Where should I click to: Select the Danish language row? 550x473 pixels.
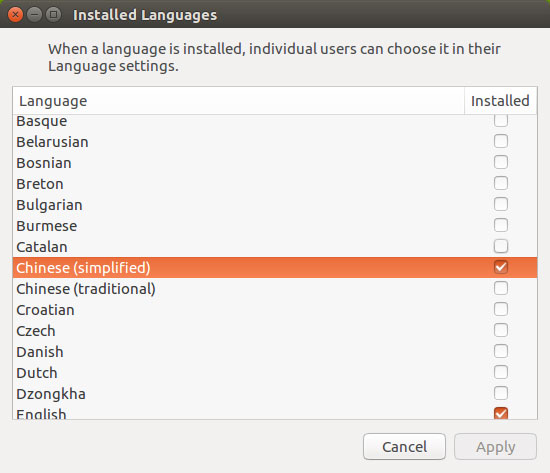click(x=275, y=352)
